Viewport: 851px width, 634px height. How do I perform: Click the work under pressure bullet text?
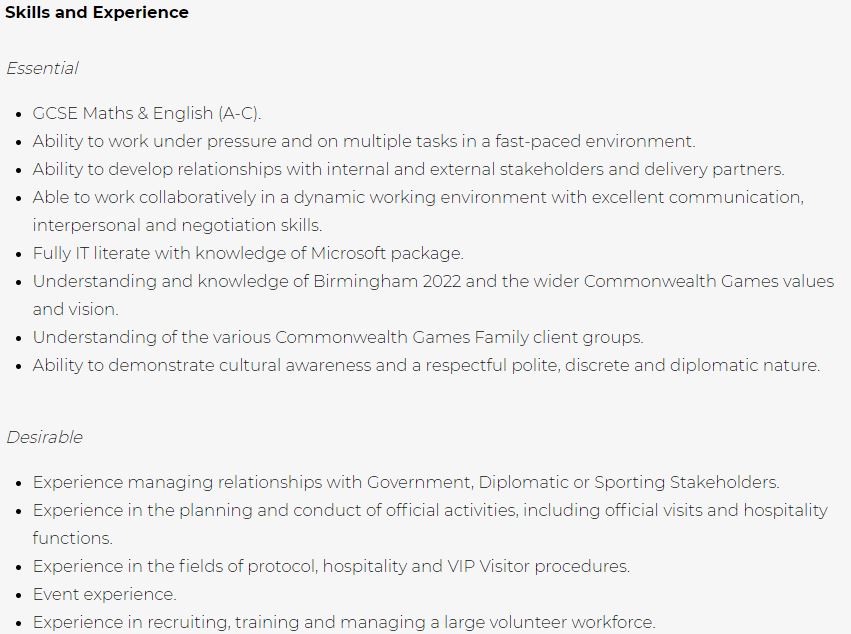tap(364, 141)
